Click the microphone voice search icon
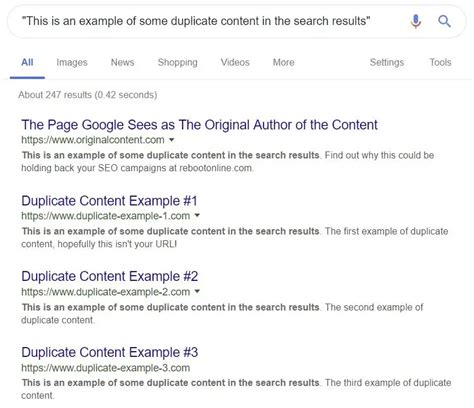 click(x=415, y=22)
